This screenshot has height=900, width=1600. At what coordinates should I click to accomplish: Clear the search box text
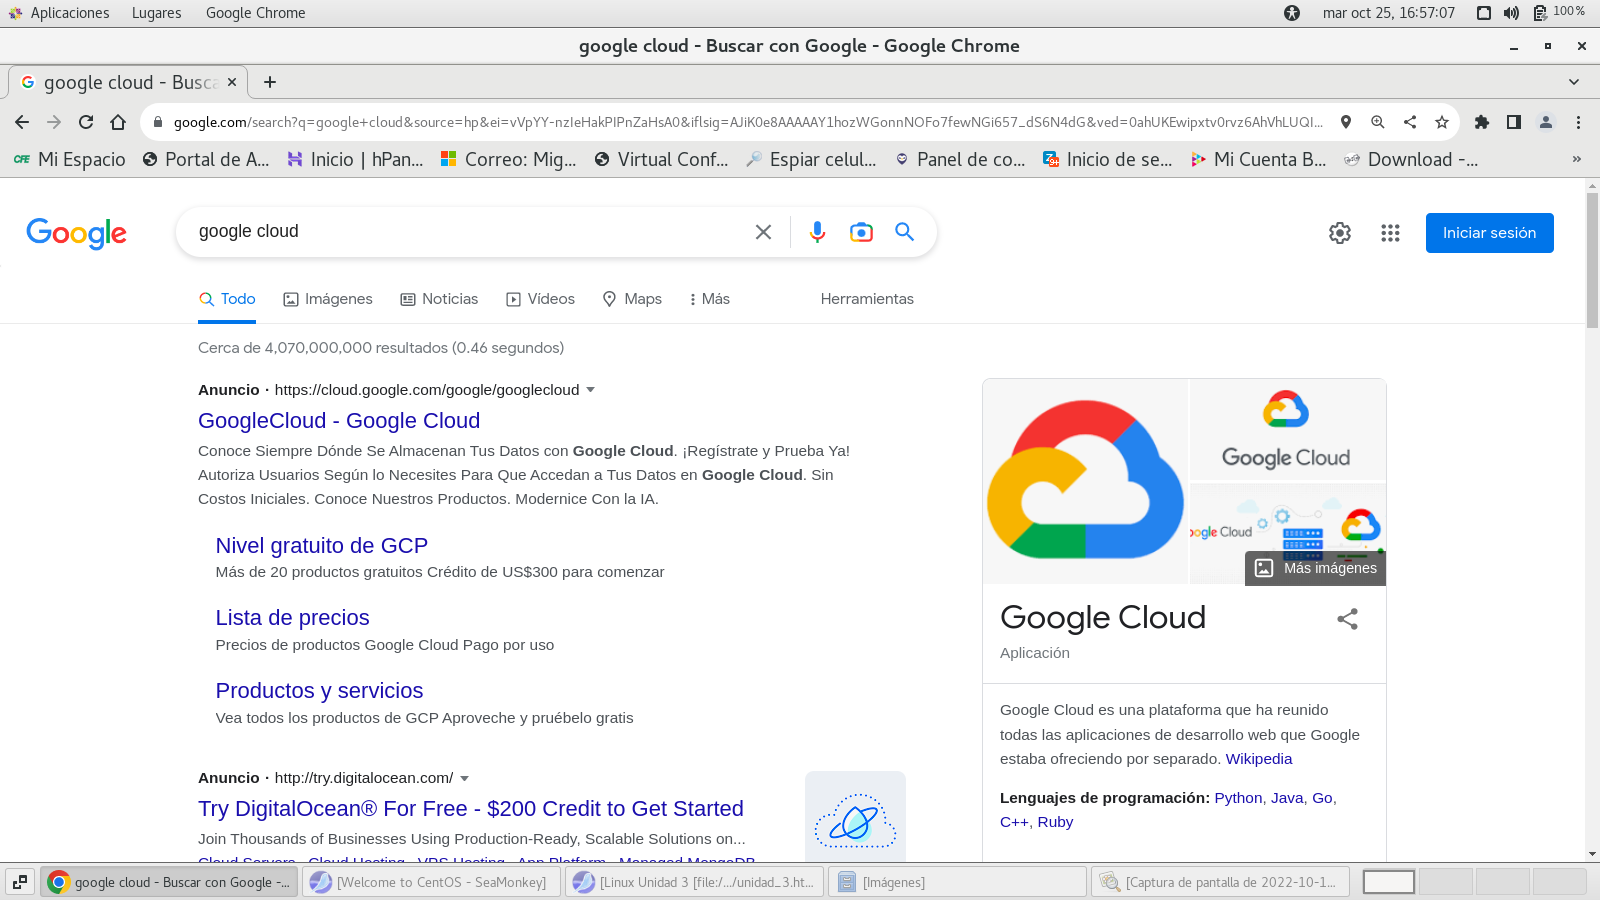tap(763, 232)
